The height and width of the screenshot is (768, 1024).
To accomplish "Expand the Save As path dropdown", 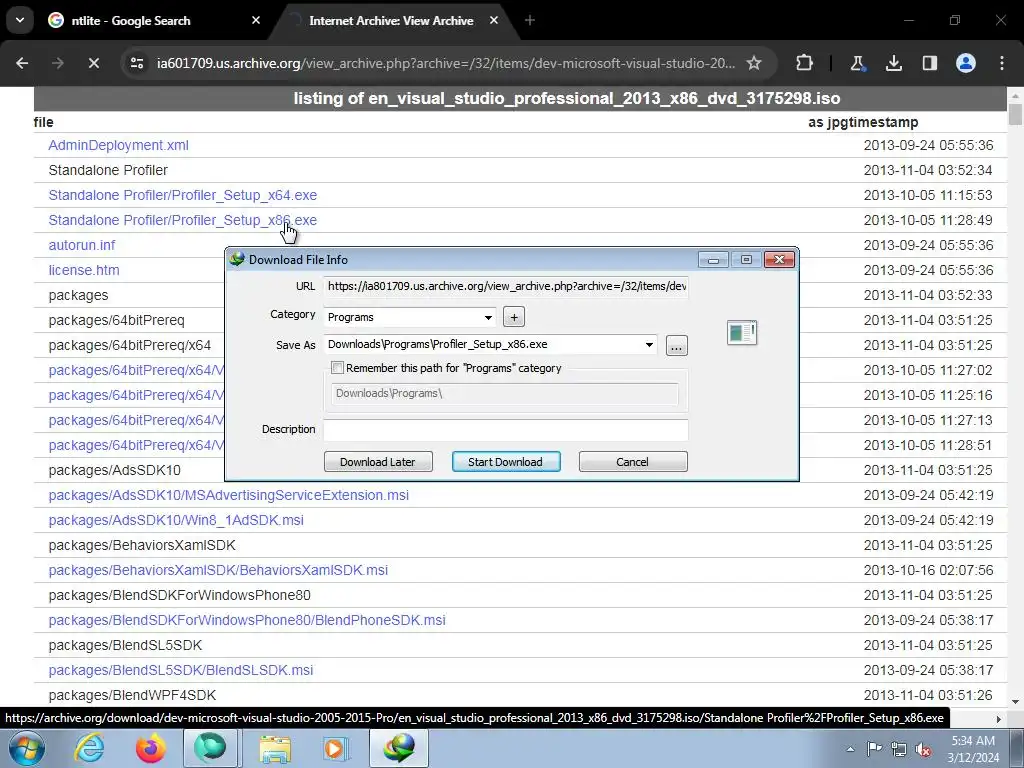I will coord(649,345).
